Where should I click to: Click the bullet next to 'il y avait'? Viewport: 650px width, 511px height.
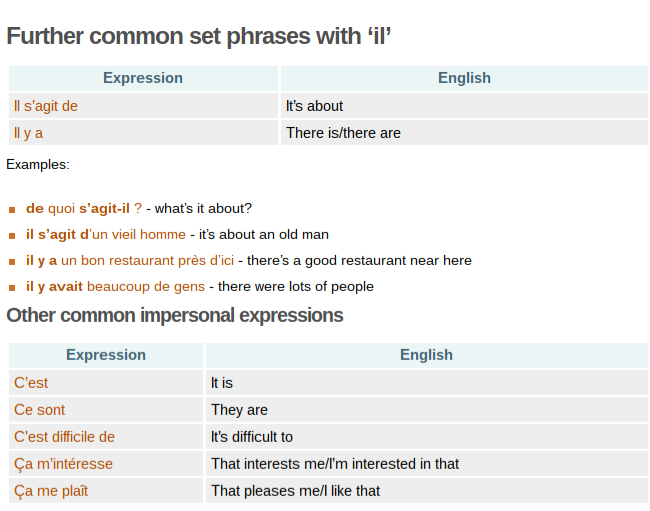coord(12,287)
